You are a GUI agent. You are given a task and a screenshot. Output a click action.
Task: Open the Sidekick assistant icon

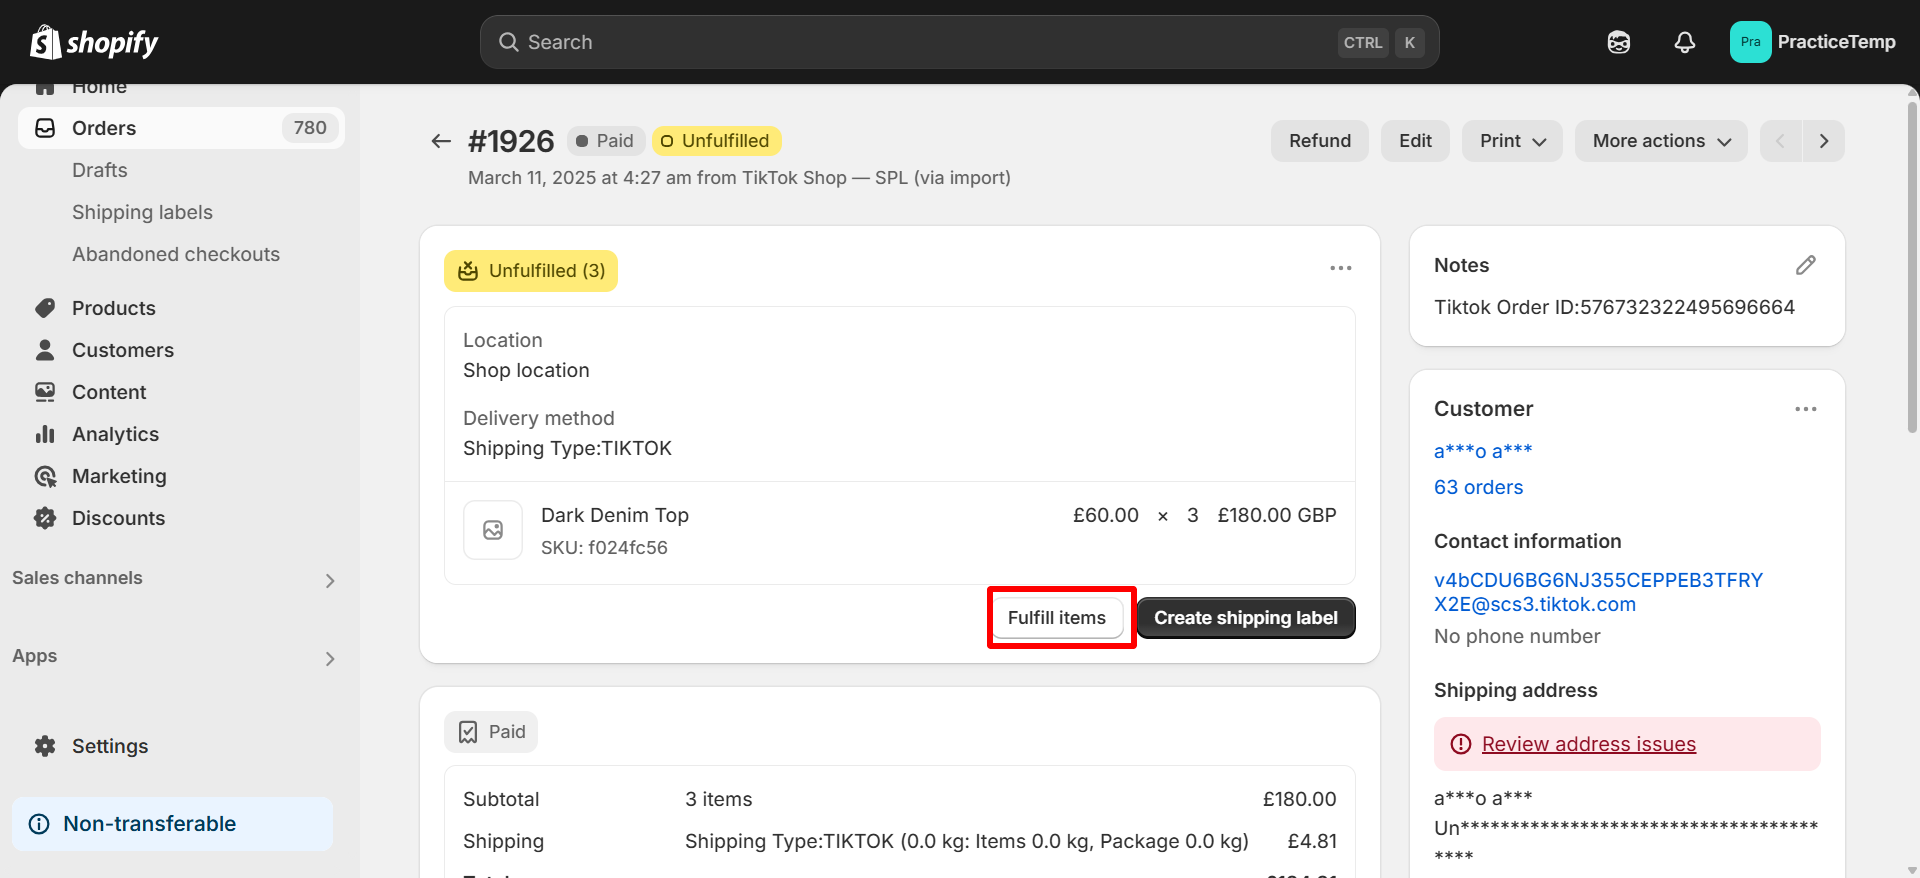(x=1619, y=42)
